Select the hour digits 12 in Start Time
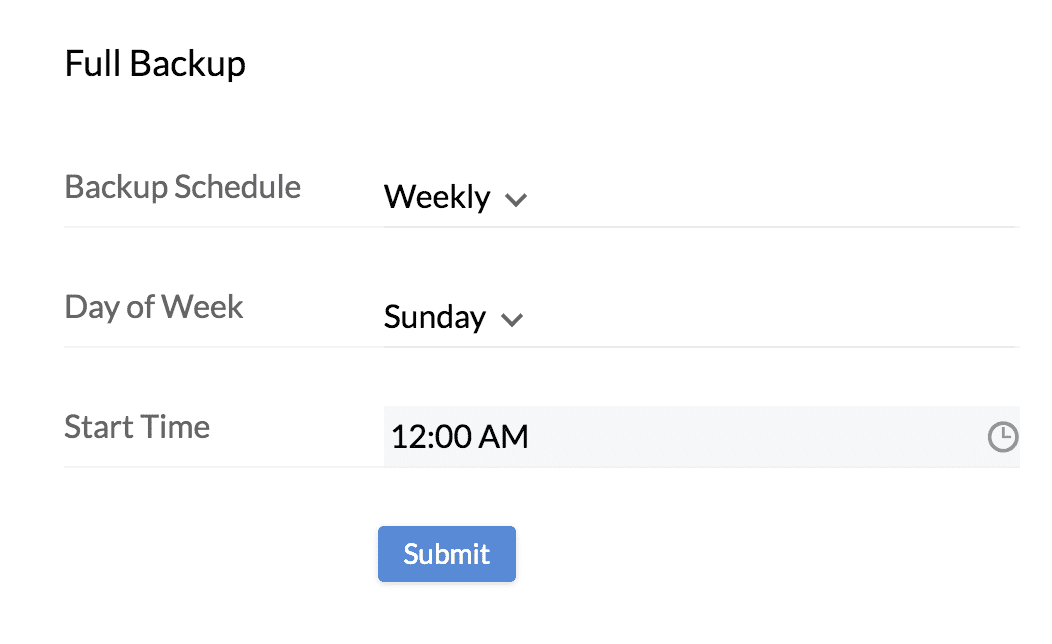The width and height of the screenshot is (1052, 644). point(407,437)
